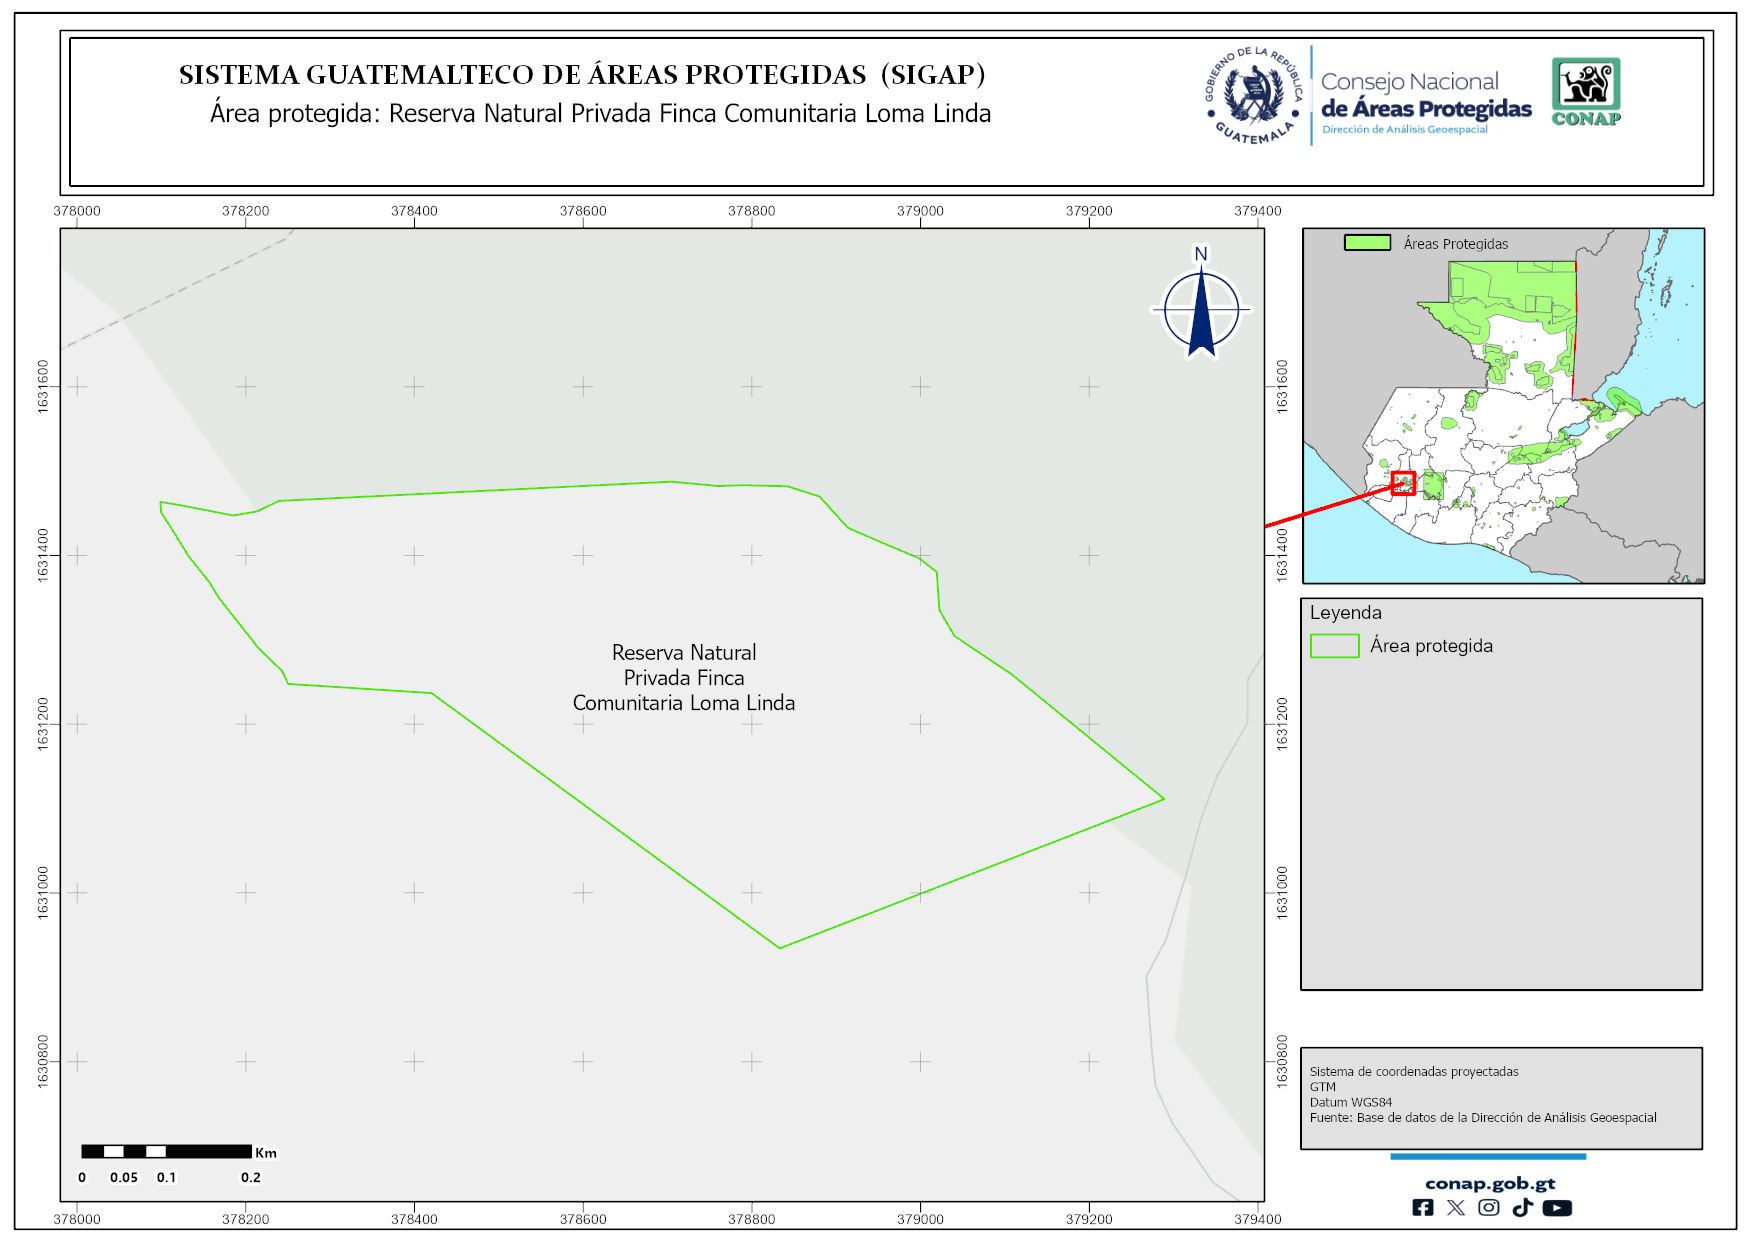This screenshot has height=1240, width=1754.
Task: Click the Reserva Natural Privada Finca label on map
Action: pos(684,677)
